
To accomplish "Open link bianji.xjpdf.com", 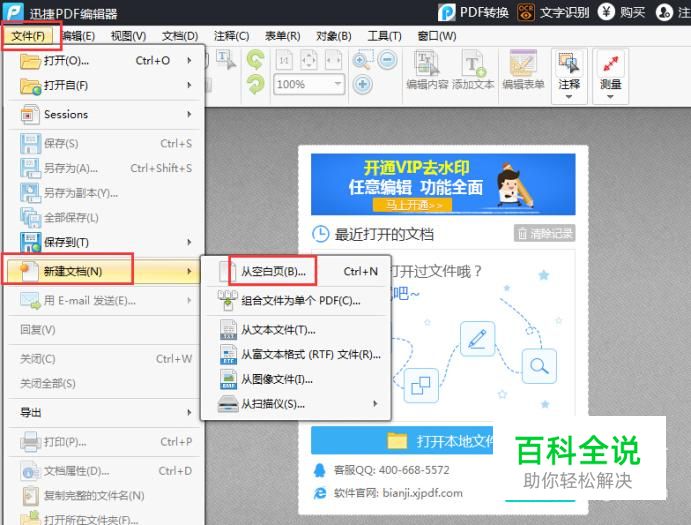I will [x=423, y=493].
